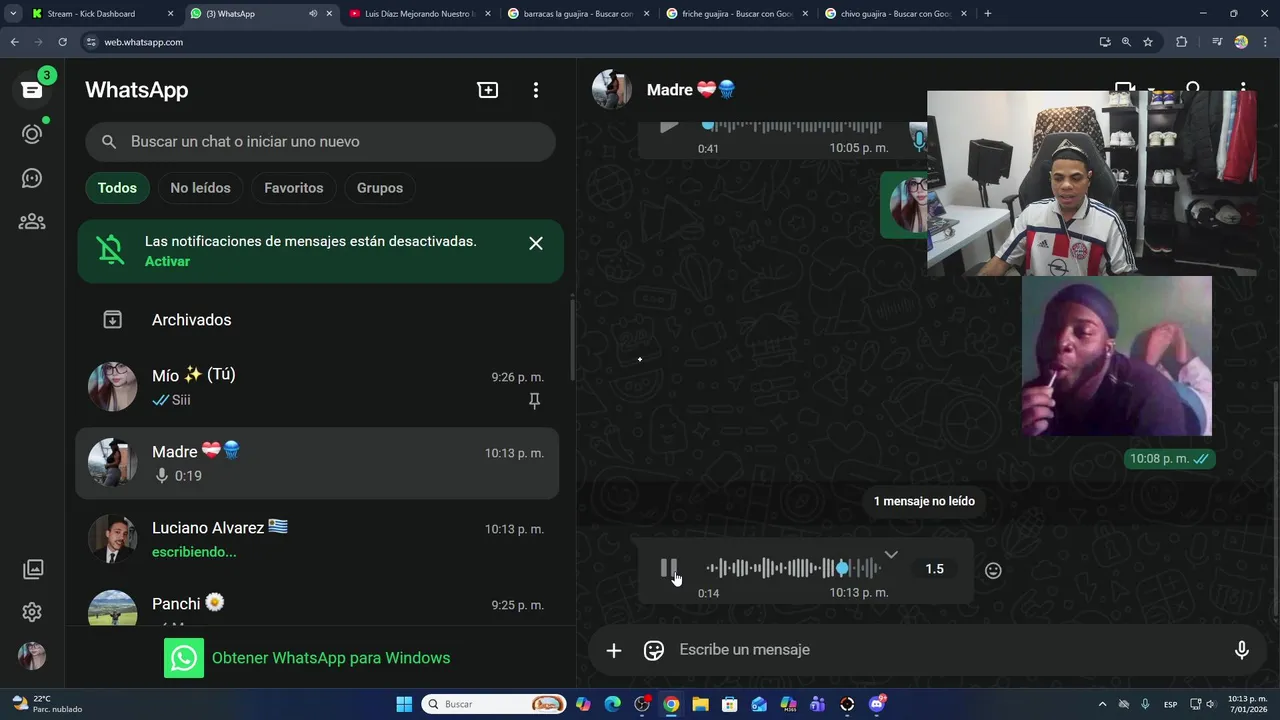Select the Grupos filter
The width and height of the screenshot is (1280, 720).
pos(380,188)
